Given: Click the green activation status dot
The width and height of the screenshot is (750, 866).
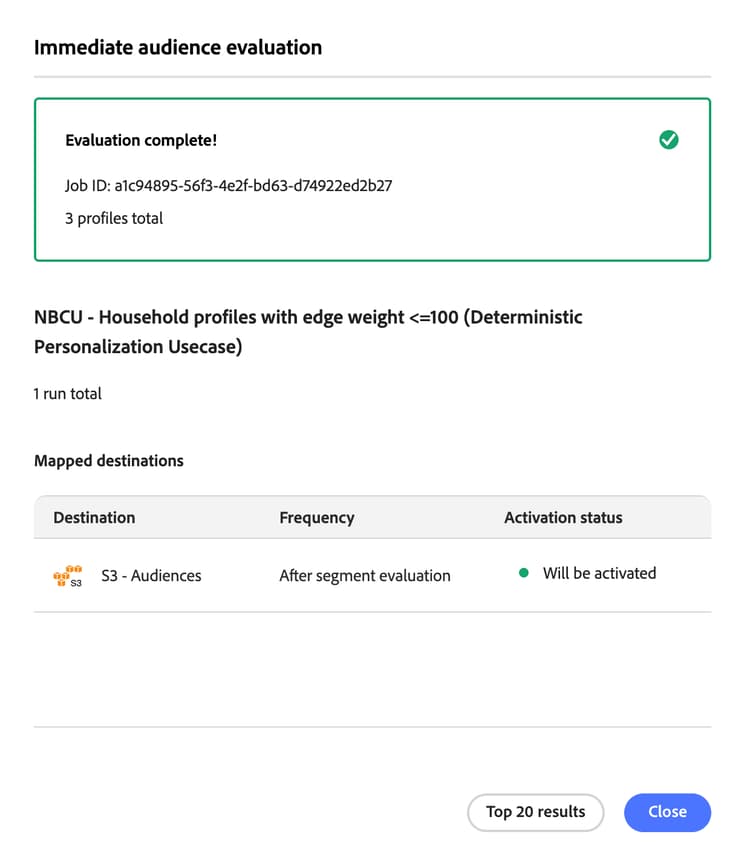Looking at the screenshot, I should (524, 573).
